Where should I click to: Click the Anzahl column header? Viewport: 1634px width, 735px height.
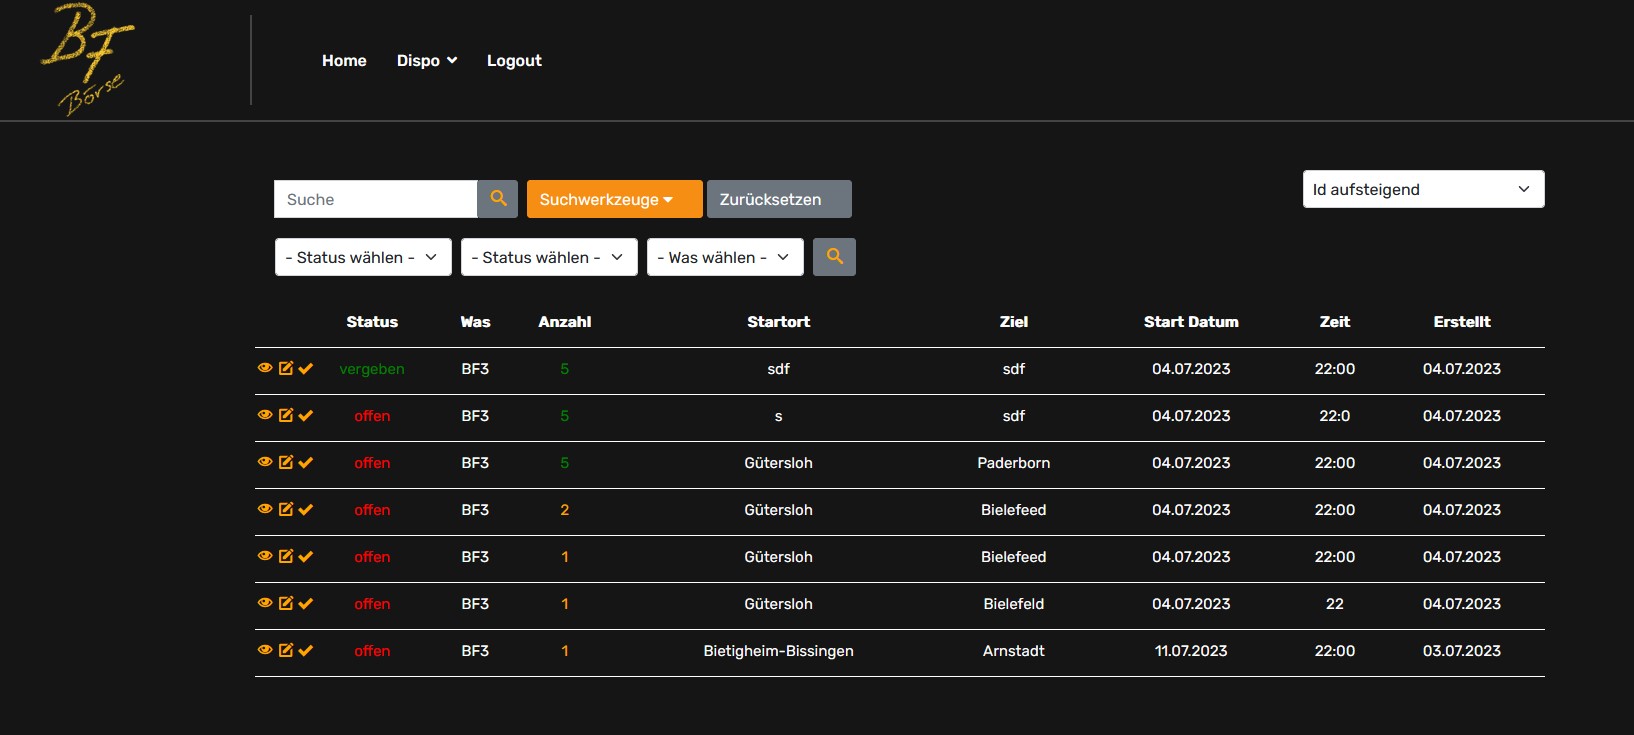tap(565, 322)
